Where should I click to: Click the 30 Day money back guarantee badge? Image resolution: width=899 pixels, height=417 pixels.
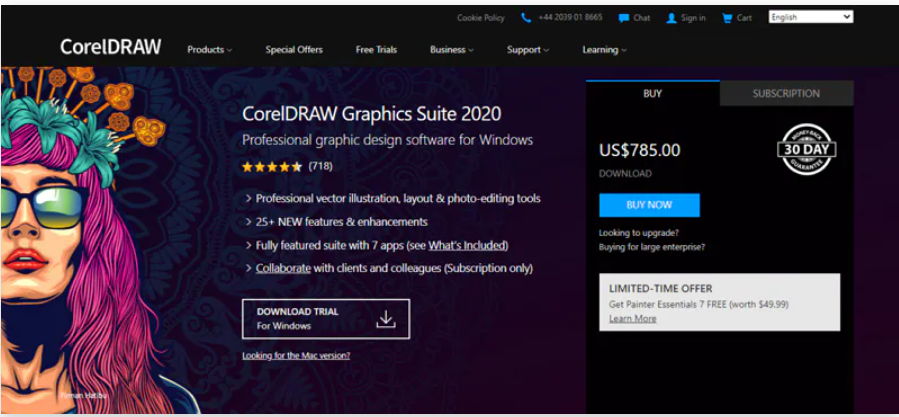click(807, 150)
